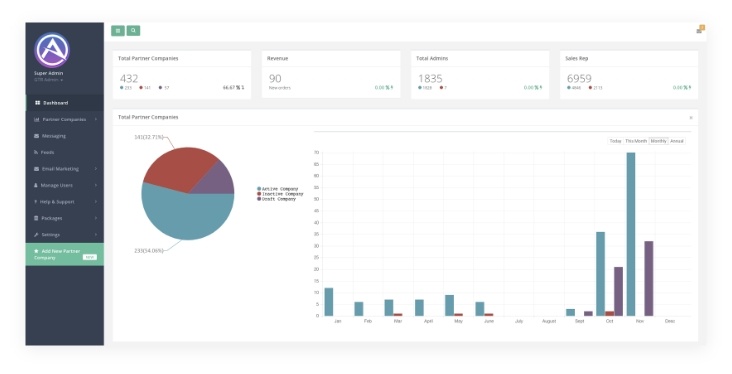Click the Revenue card title
This screenshot has height=374, width=732.
(277, 58)
